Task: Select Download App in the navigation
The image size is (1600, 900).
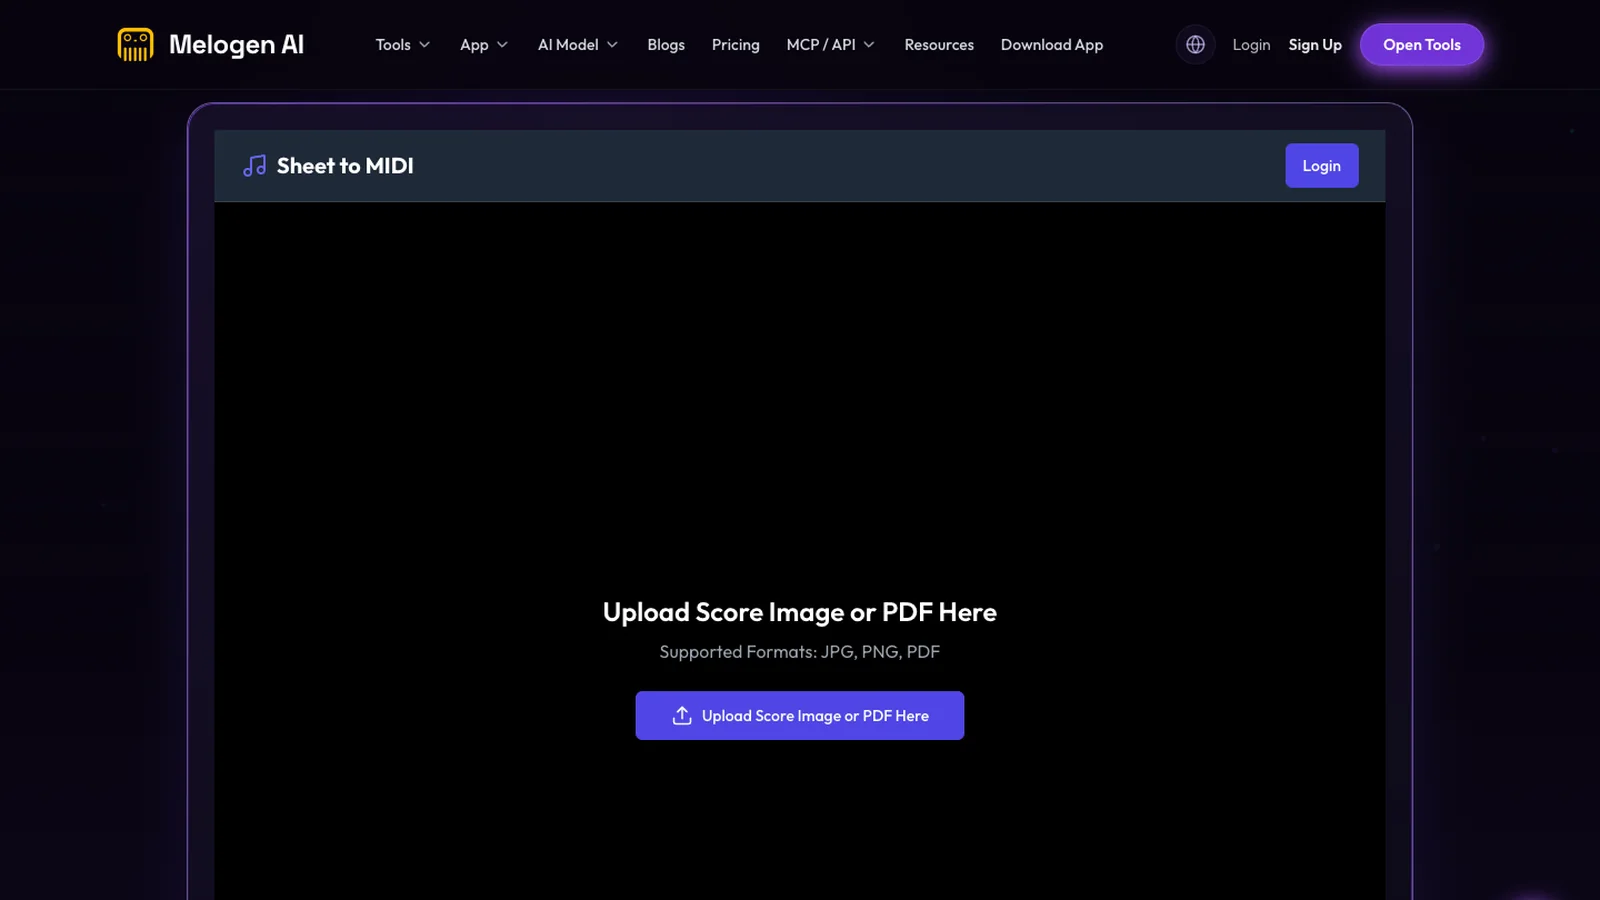Action: coord(1052,45)
